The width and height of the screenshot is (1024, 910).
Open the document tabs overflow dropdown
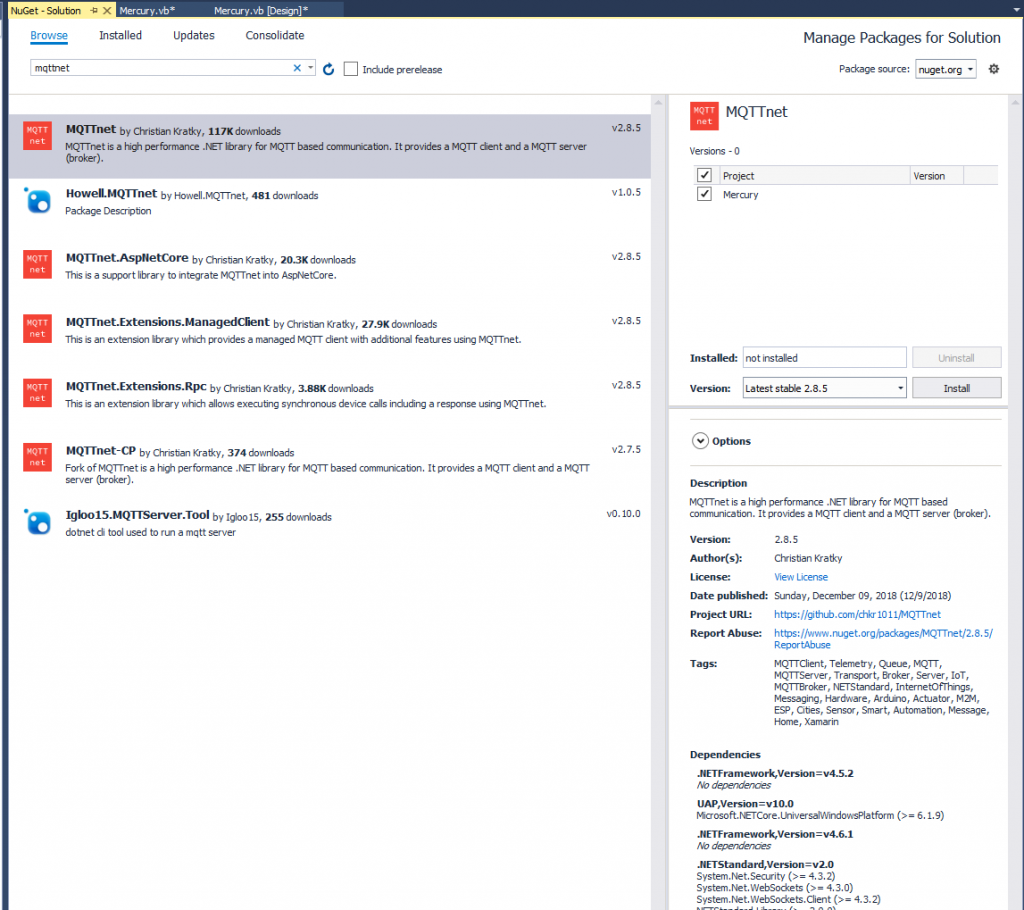1015,10
